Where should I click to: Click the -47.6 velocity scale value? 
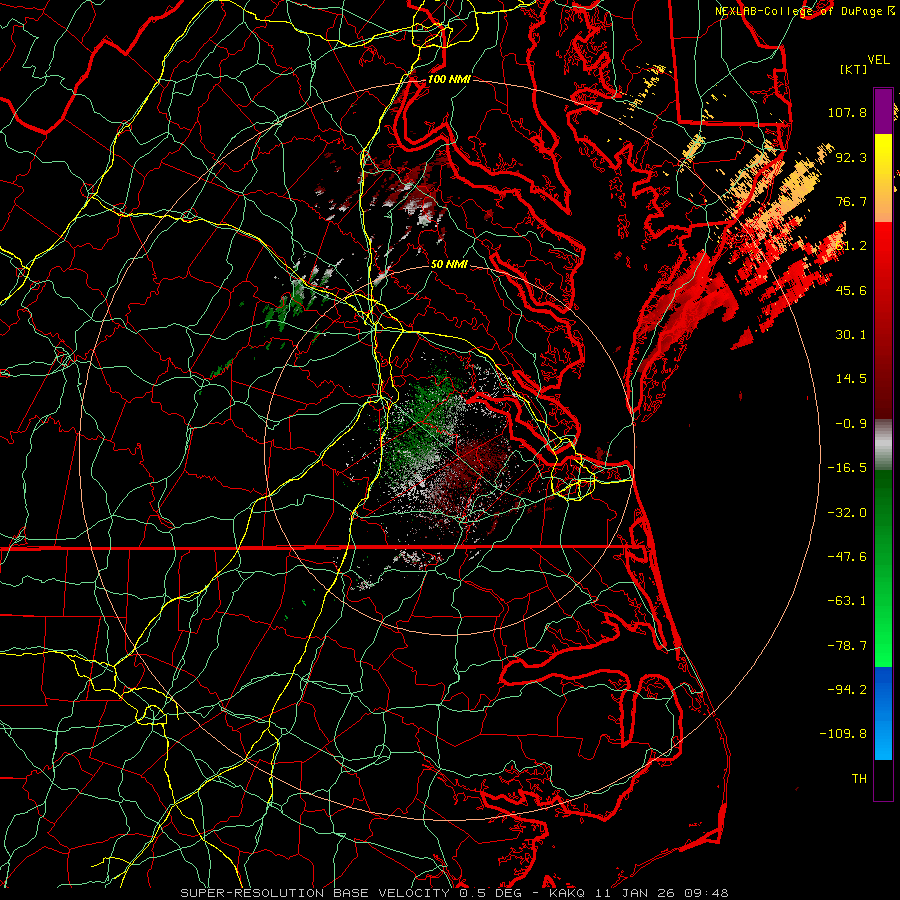(x=847, y=557)
